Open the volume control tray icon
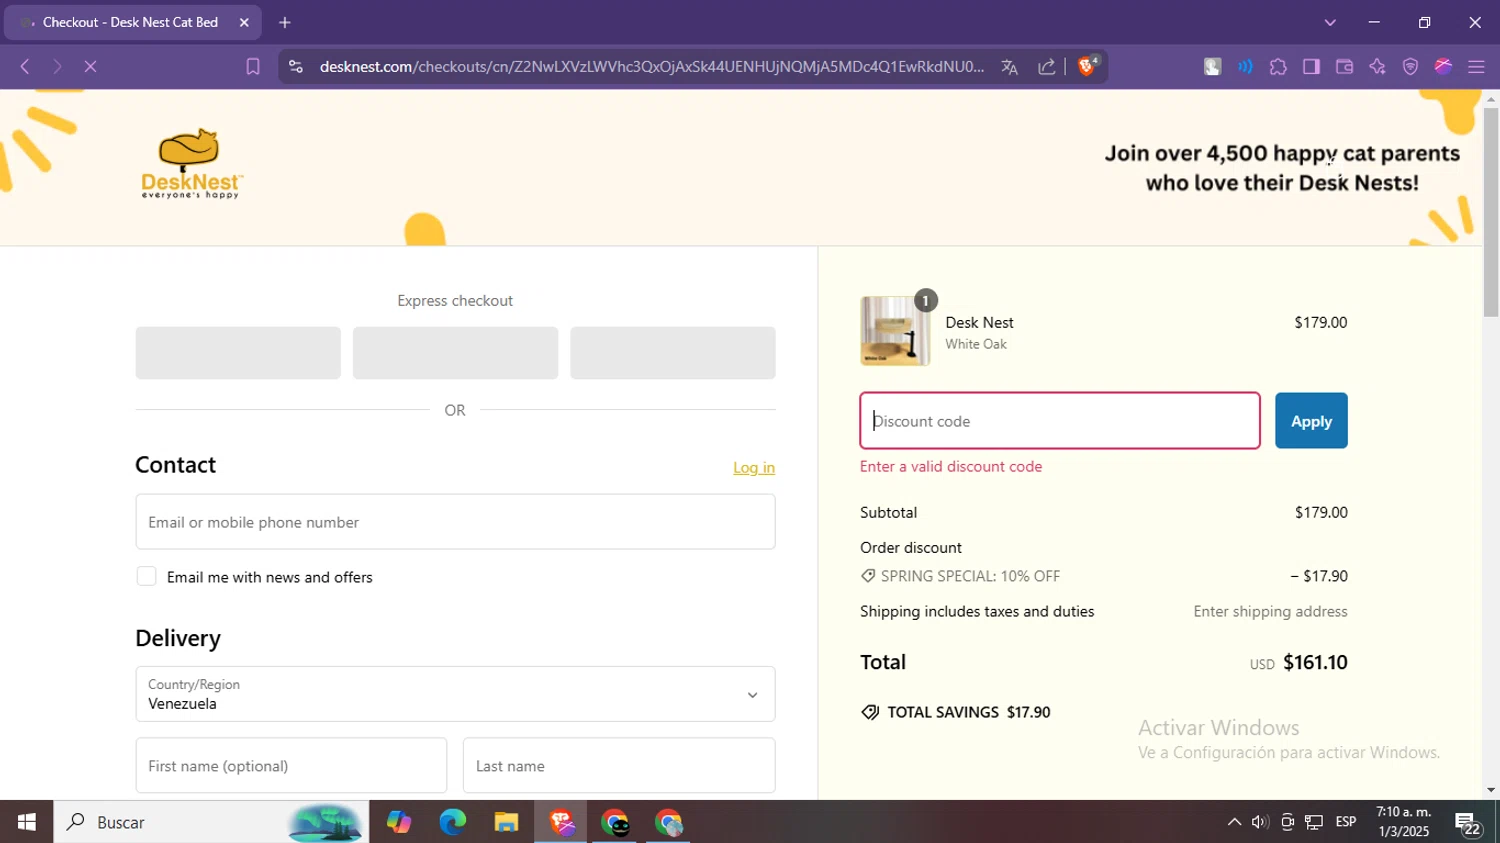This screenshot has height=843, width=1500. pos(1260,822)
